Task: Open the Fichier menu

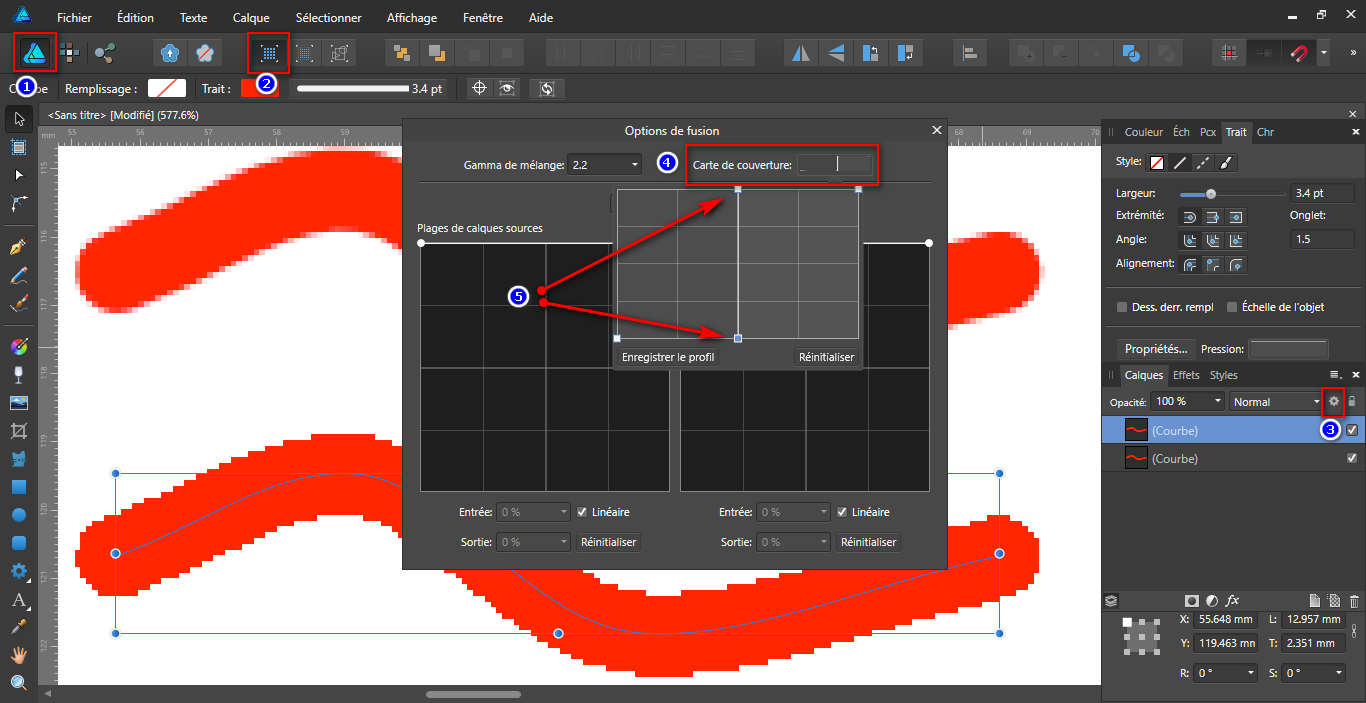Action: point(74,18)
